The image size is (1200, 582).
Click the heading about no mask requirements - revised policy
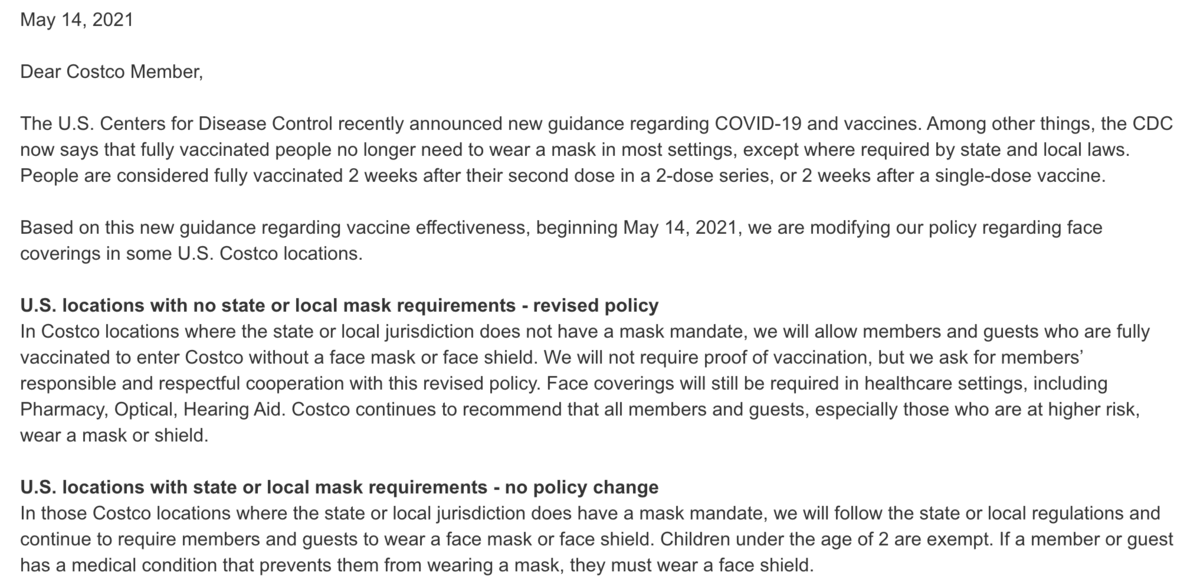point(339,304)
